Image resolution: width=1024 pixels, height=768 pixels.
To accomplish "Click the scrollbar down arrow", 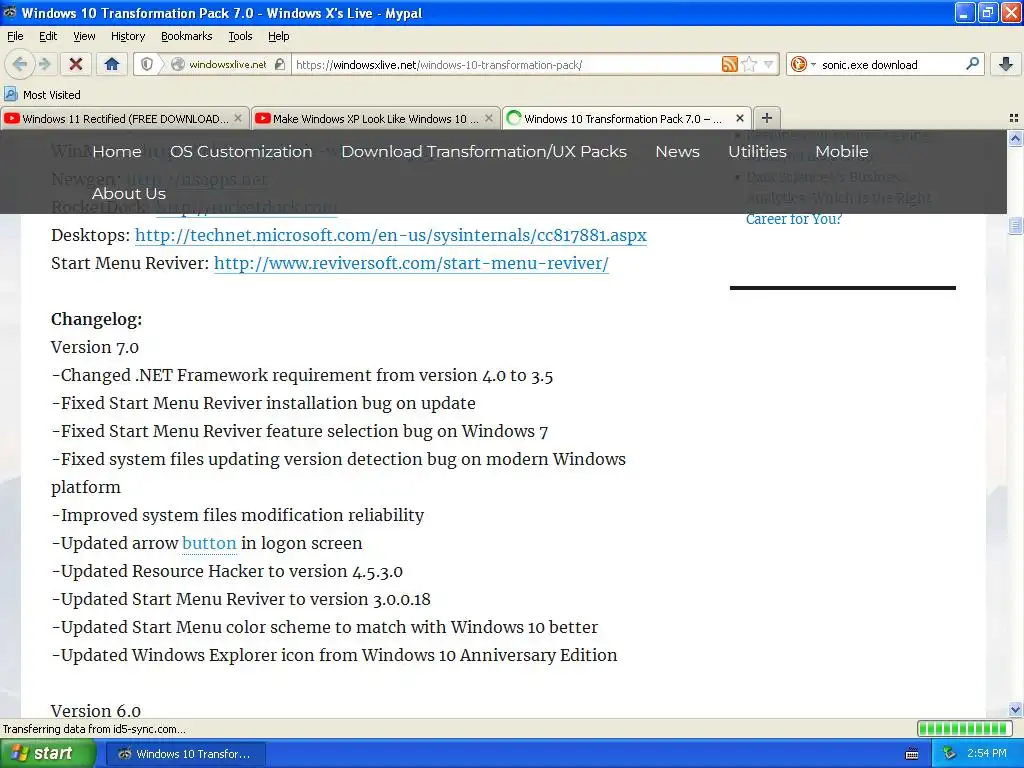I will click(1015, 710).
